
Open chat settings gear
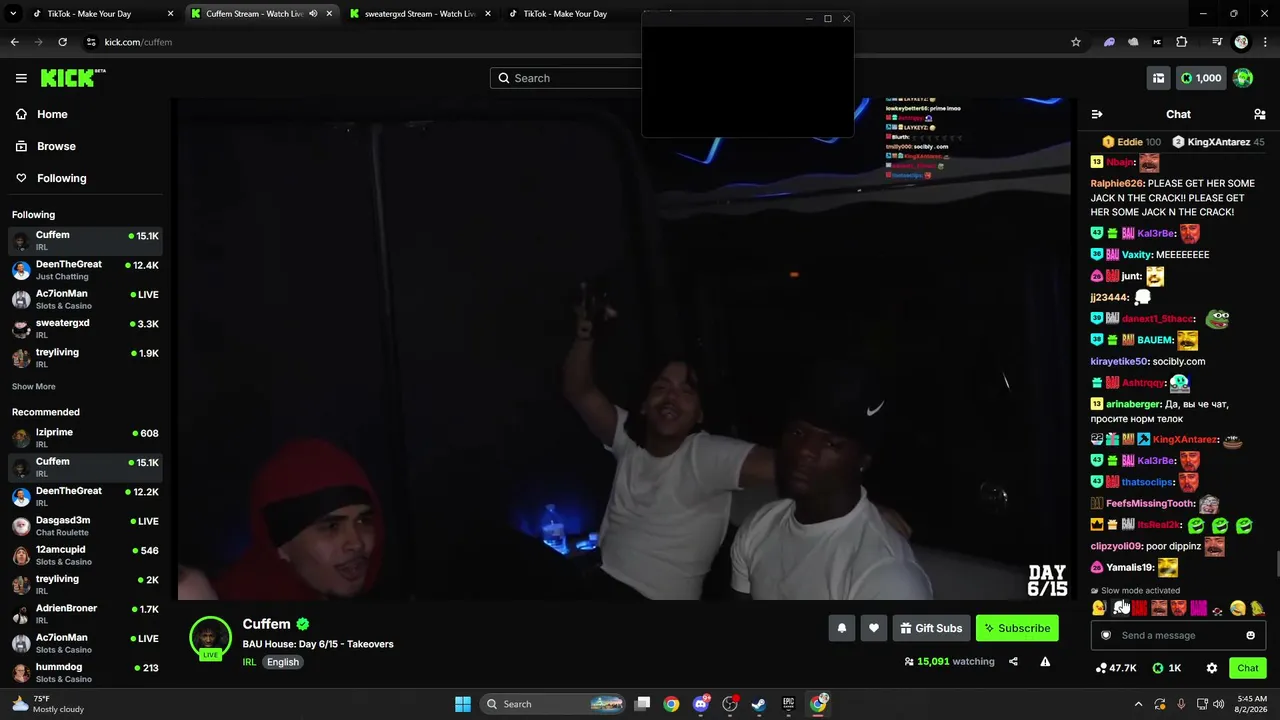pos(1212,668)
